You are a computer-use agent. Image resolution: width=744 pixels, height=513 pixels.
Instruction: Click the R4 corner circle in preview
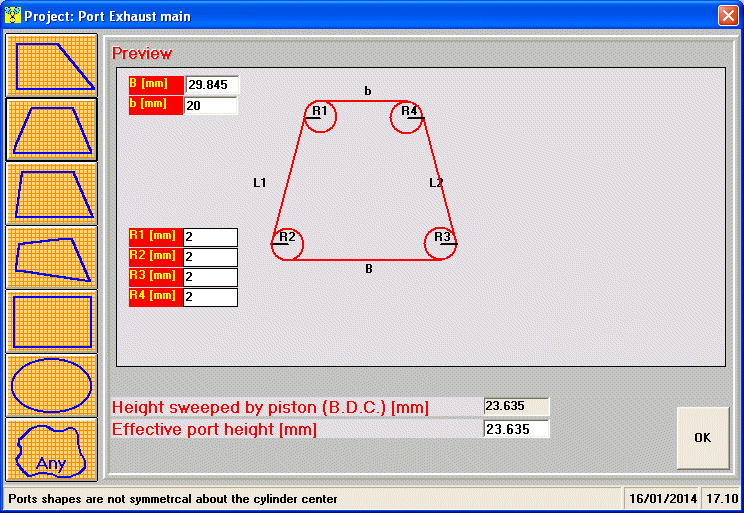(407, 117)
